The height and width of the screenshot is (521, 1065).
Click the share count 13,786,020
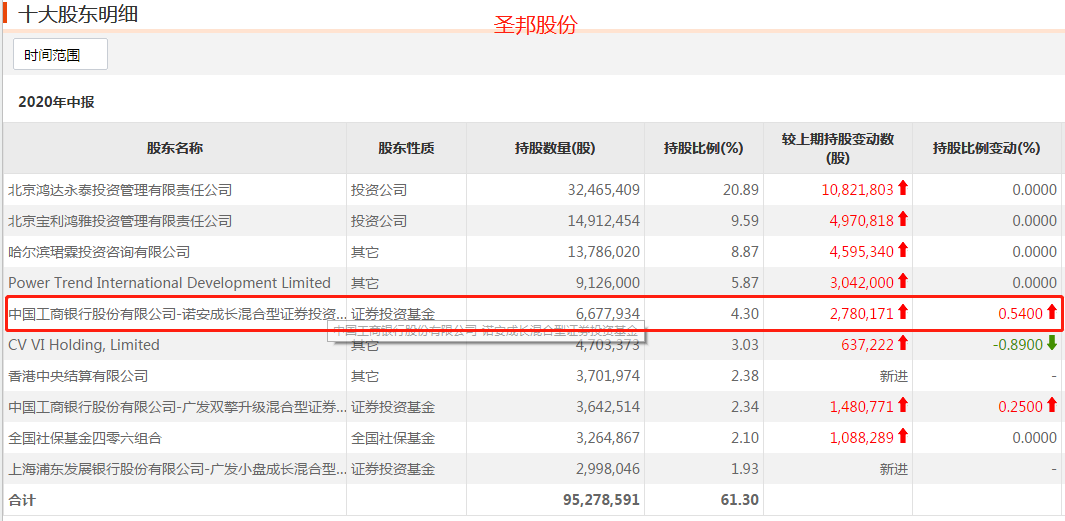tap(603, 252)
